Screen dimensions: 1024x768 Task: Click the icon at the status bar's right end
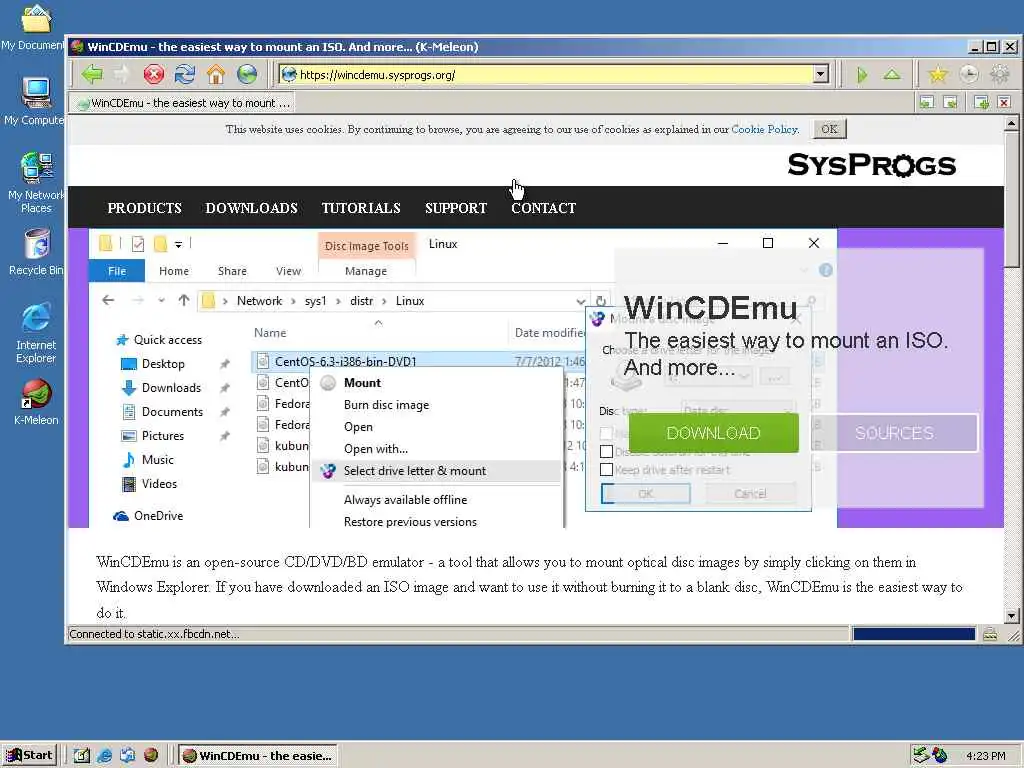(x=990, y=633)
